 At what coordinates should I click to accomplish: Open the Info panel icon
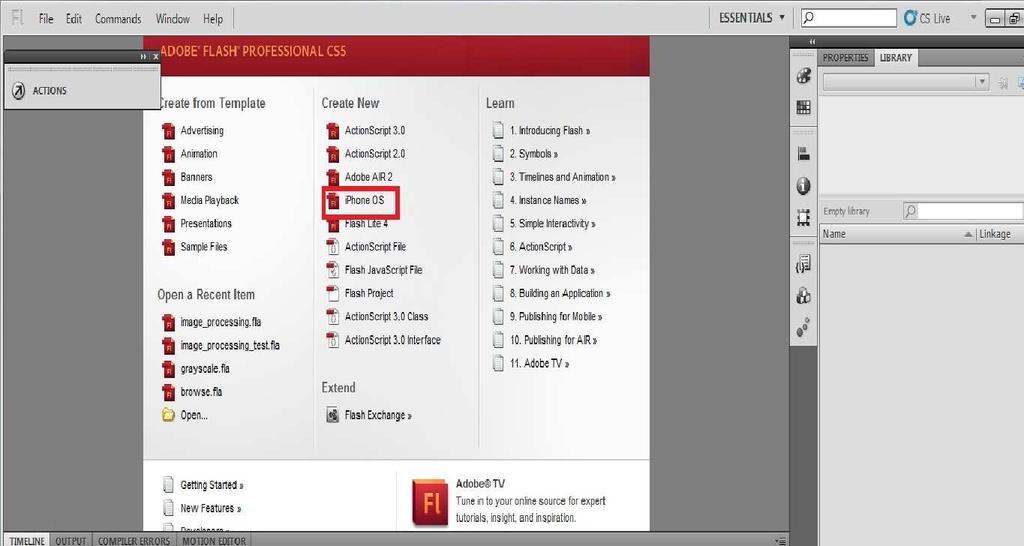coord(804,186)
